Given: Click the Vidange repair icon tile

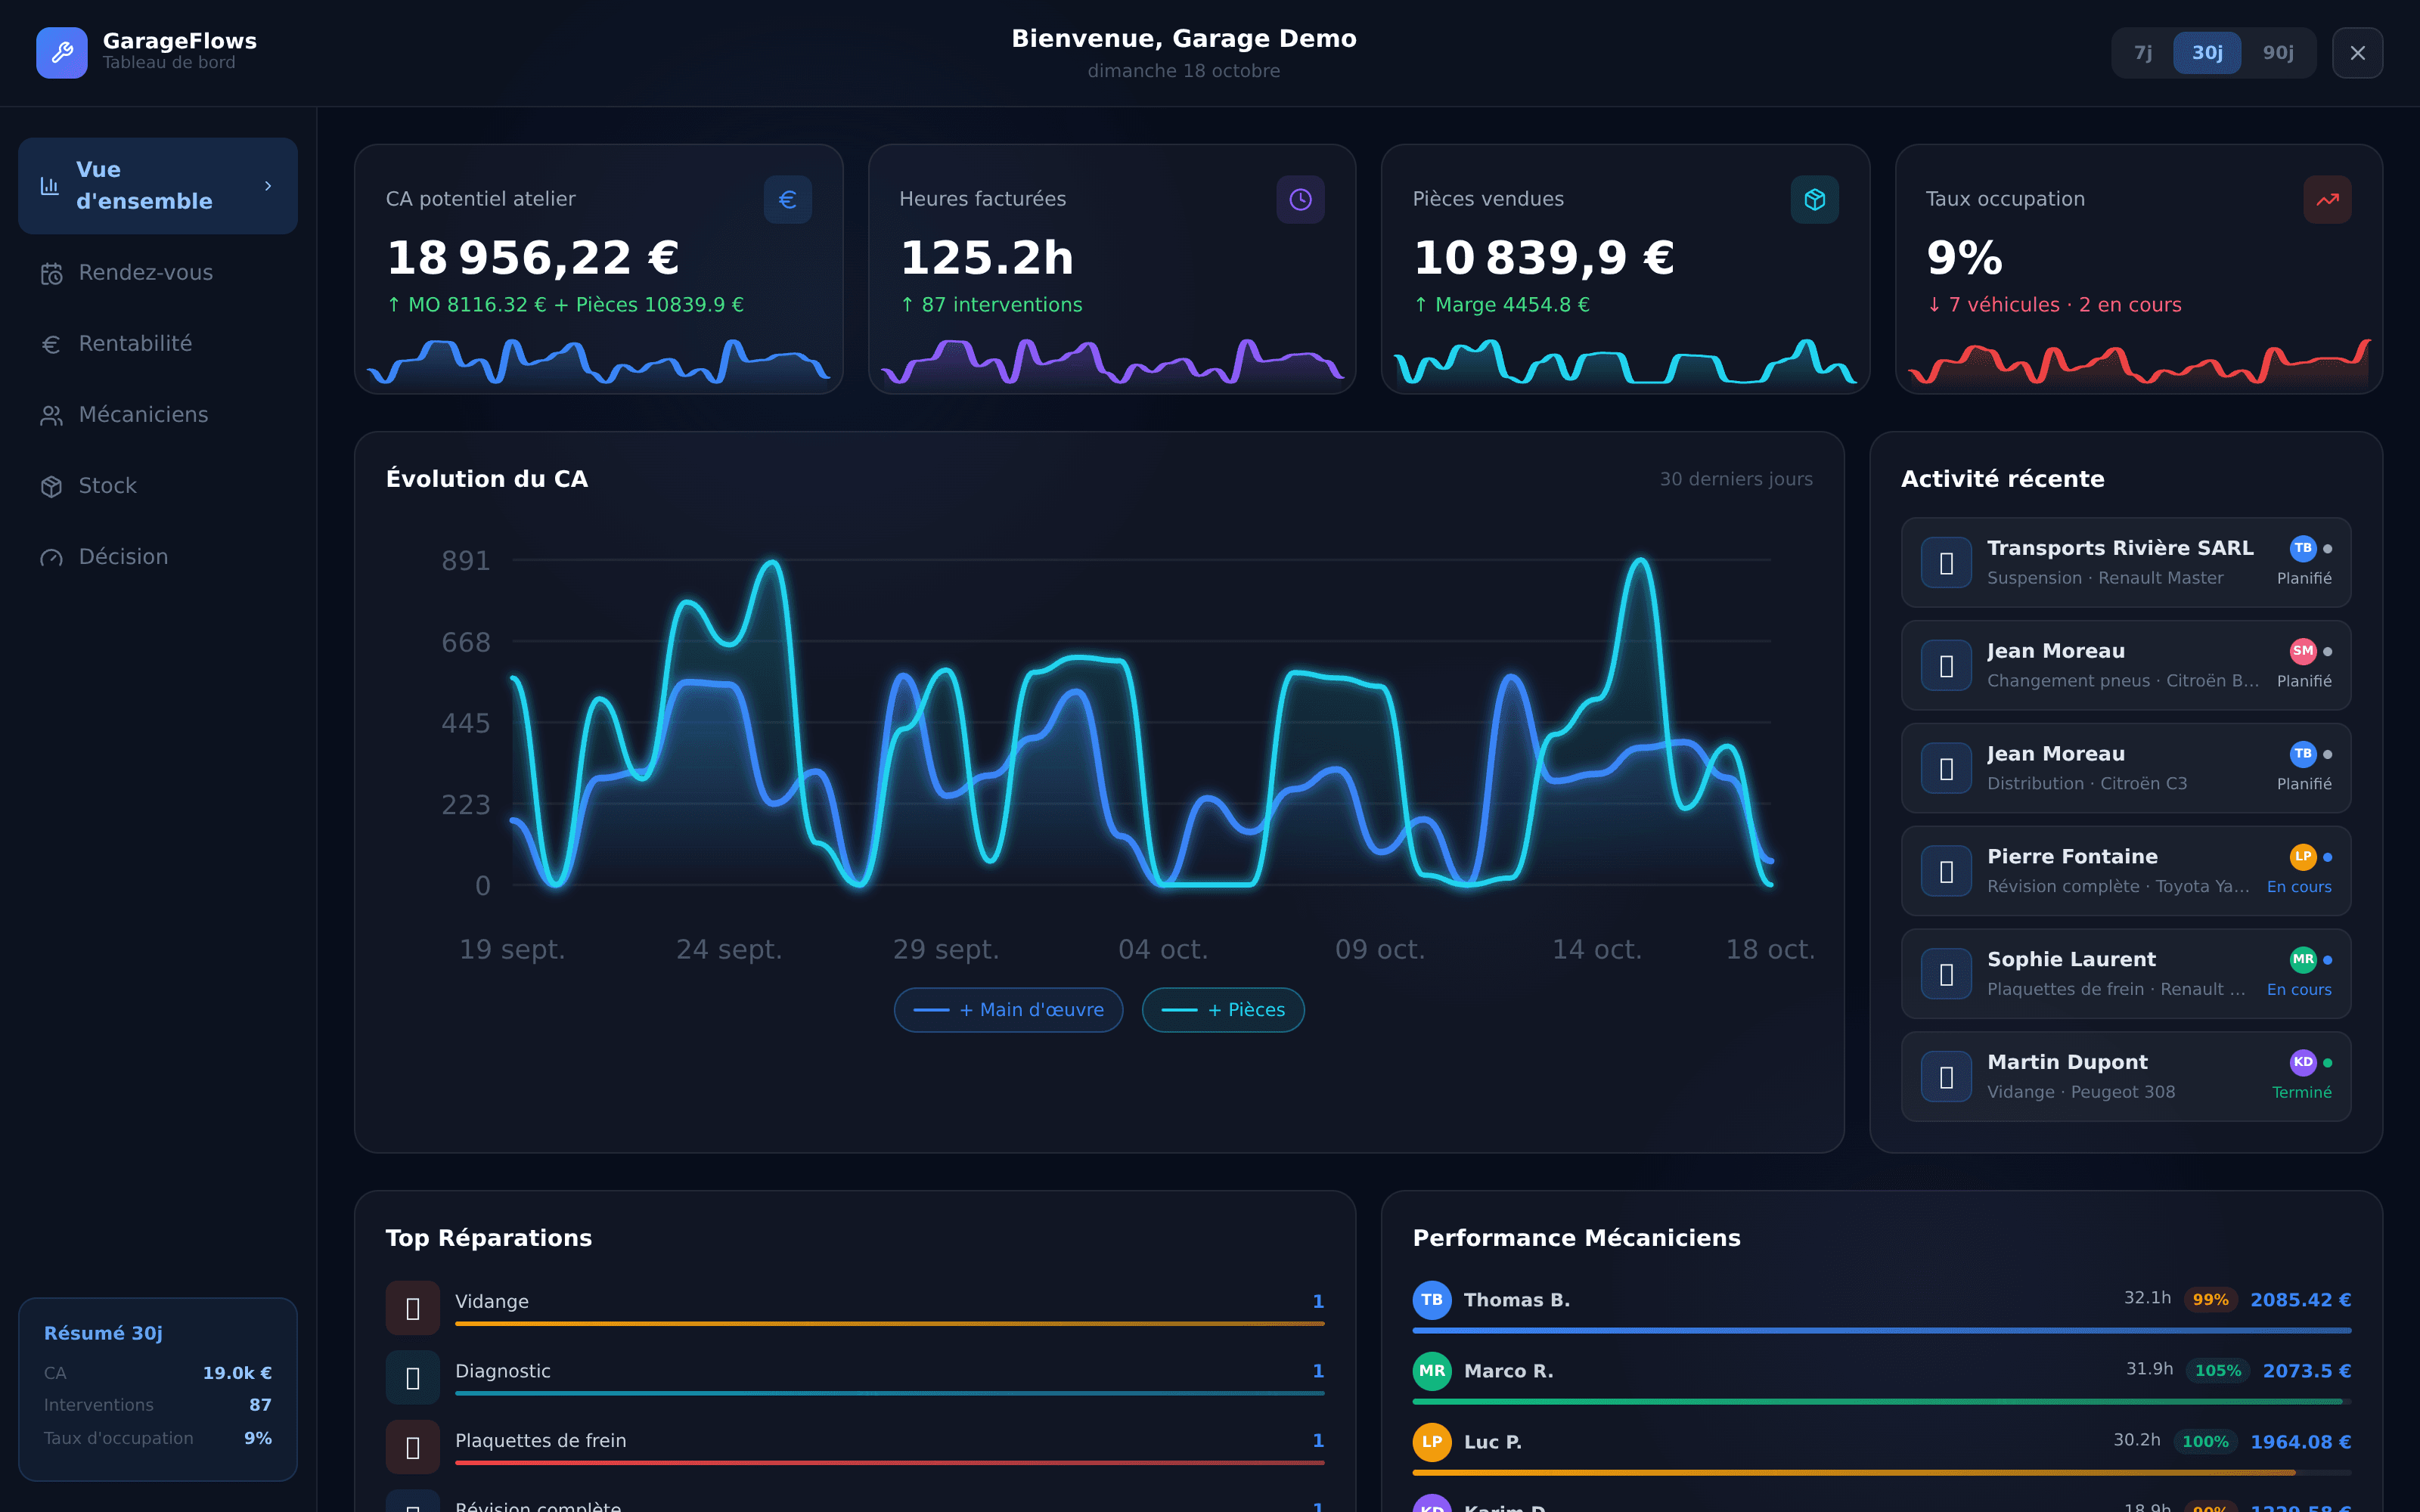Looking at the screenshot, I should point(412,1308).
